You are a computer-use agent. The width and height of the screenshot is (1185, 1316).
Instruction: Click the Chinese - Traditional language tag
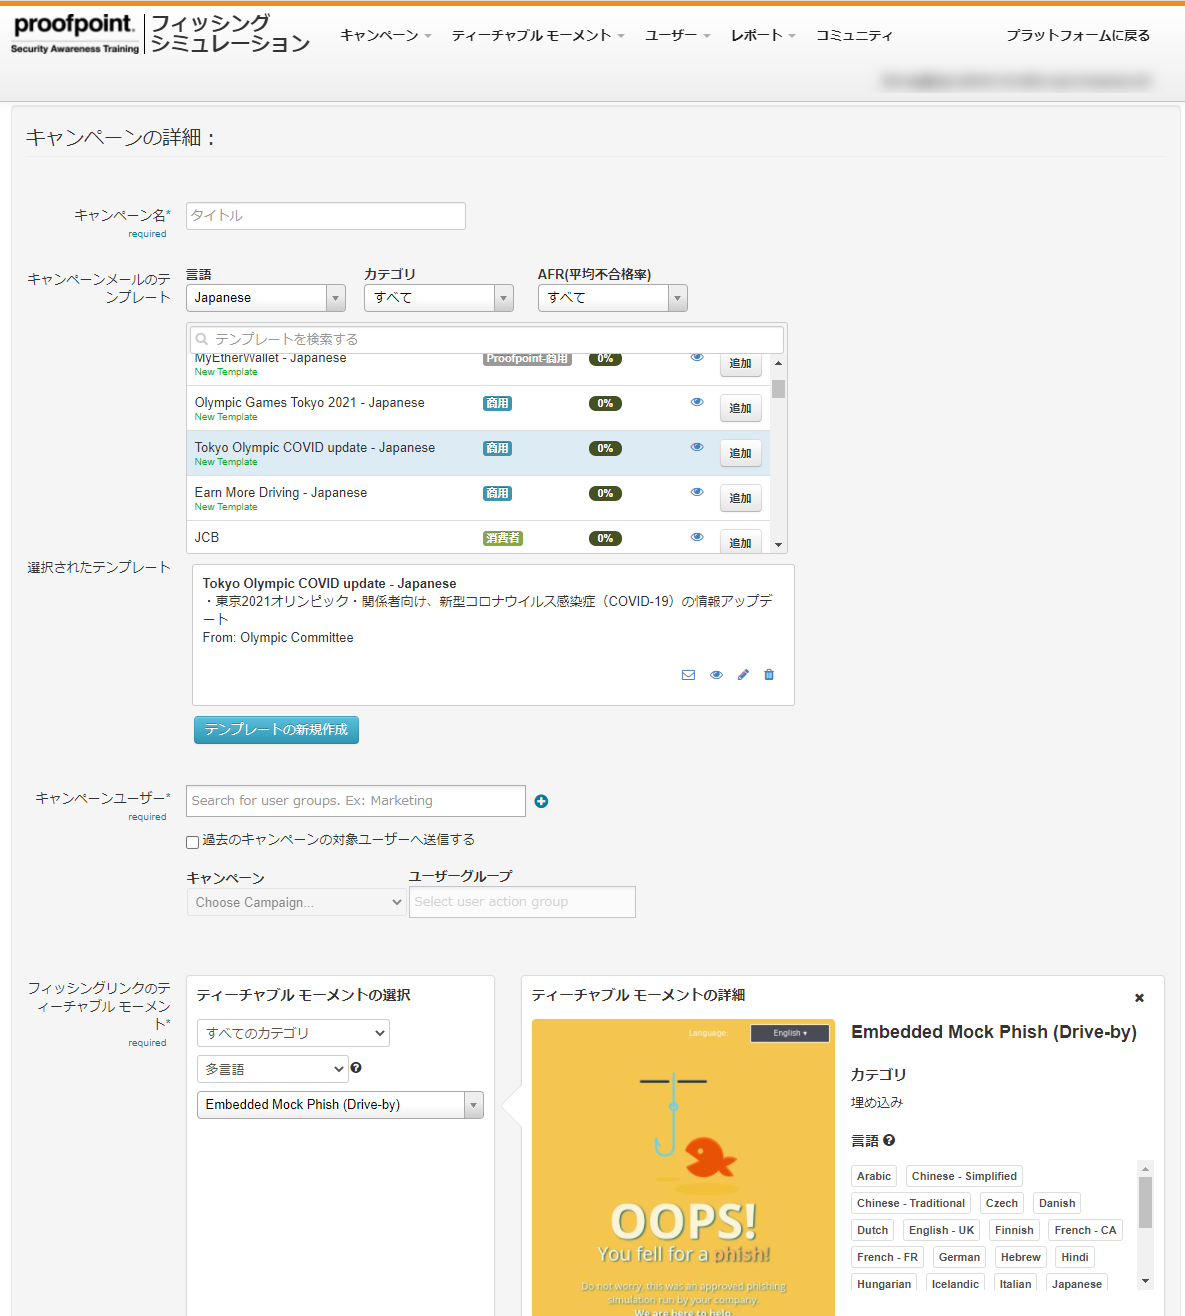(911, 1203)
